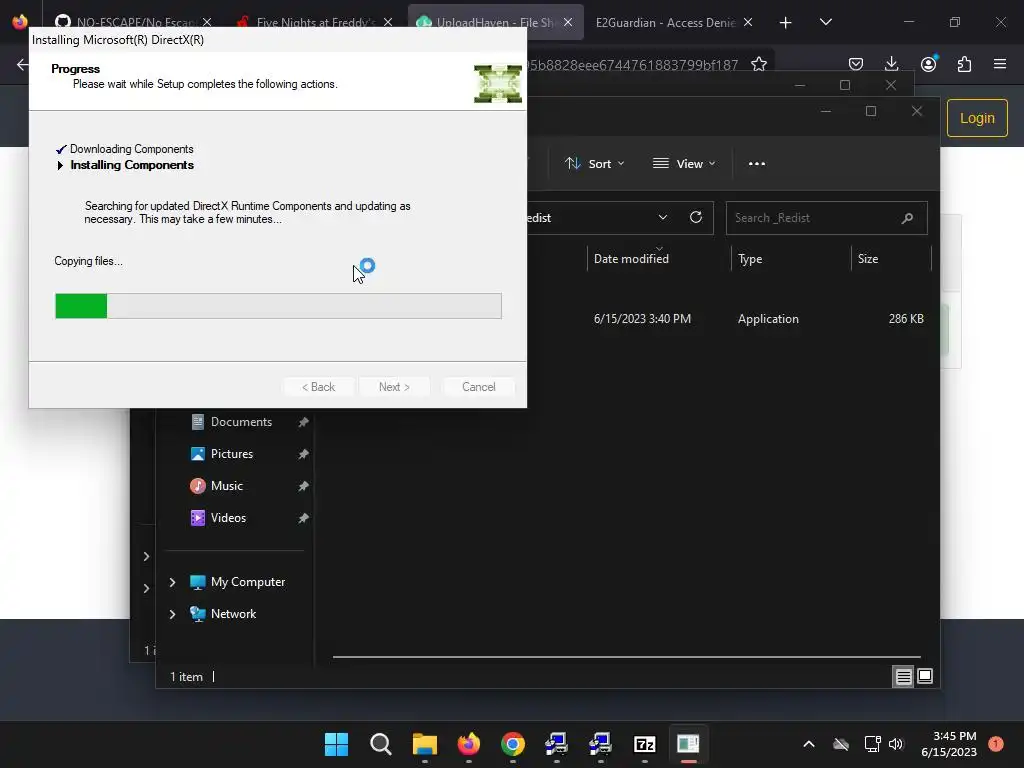
Task: Open the View dropdown in Explorer
Action: (684, 164)
